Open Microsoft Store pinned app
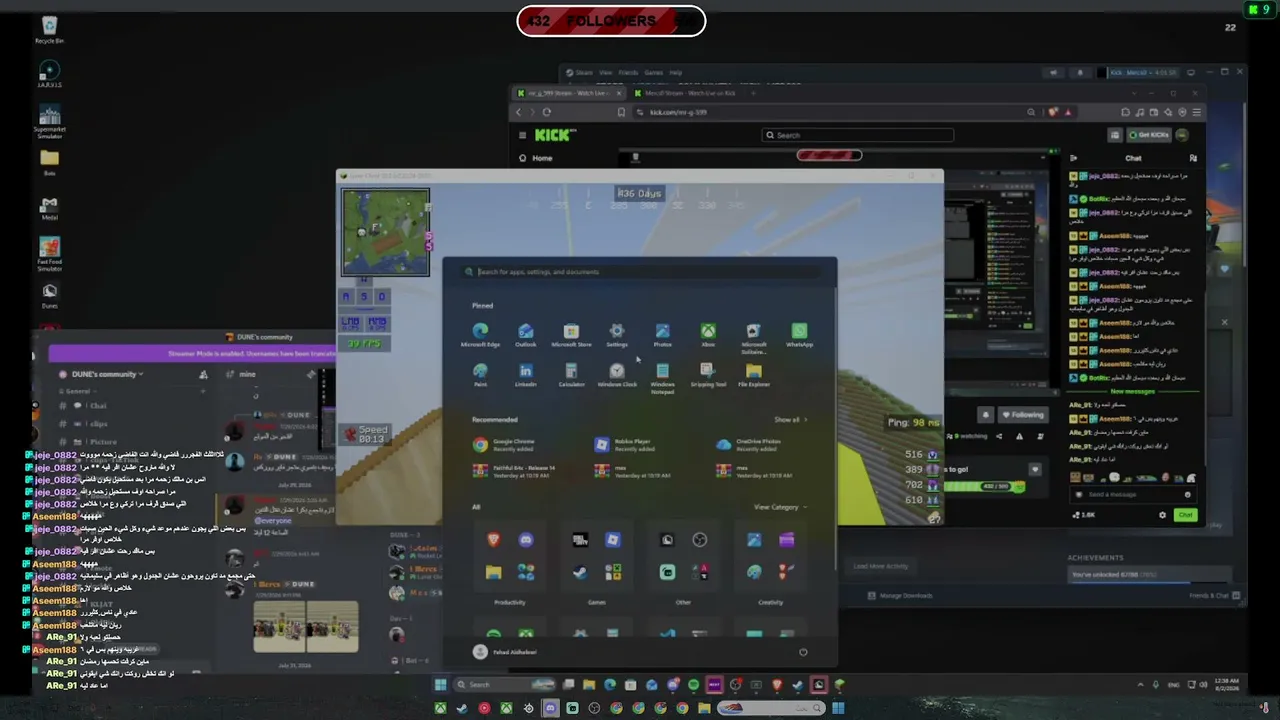 coord(571,335)
